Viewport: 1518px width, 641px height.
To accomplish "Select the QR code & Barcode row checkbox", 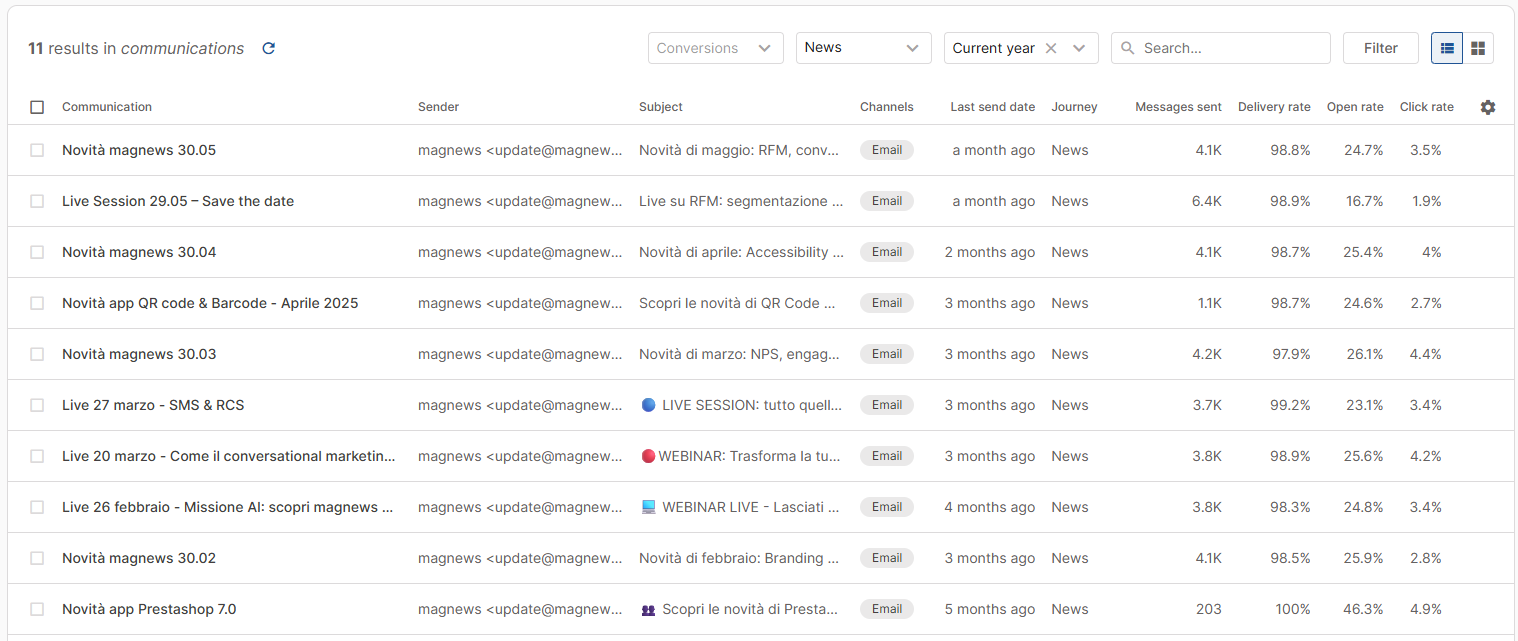I will click(x=37, y=303).
